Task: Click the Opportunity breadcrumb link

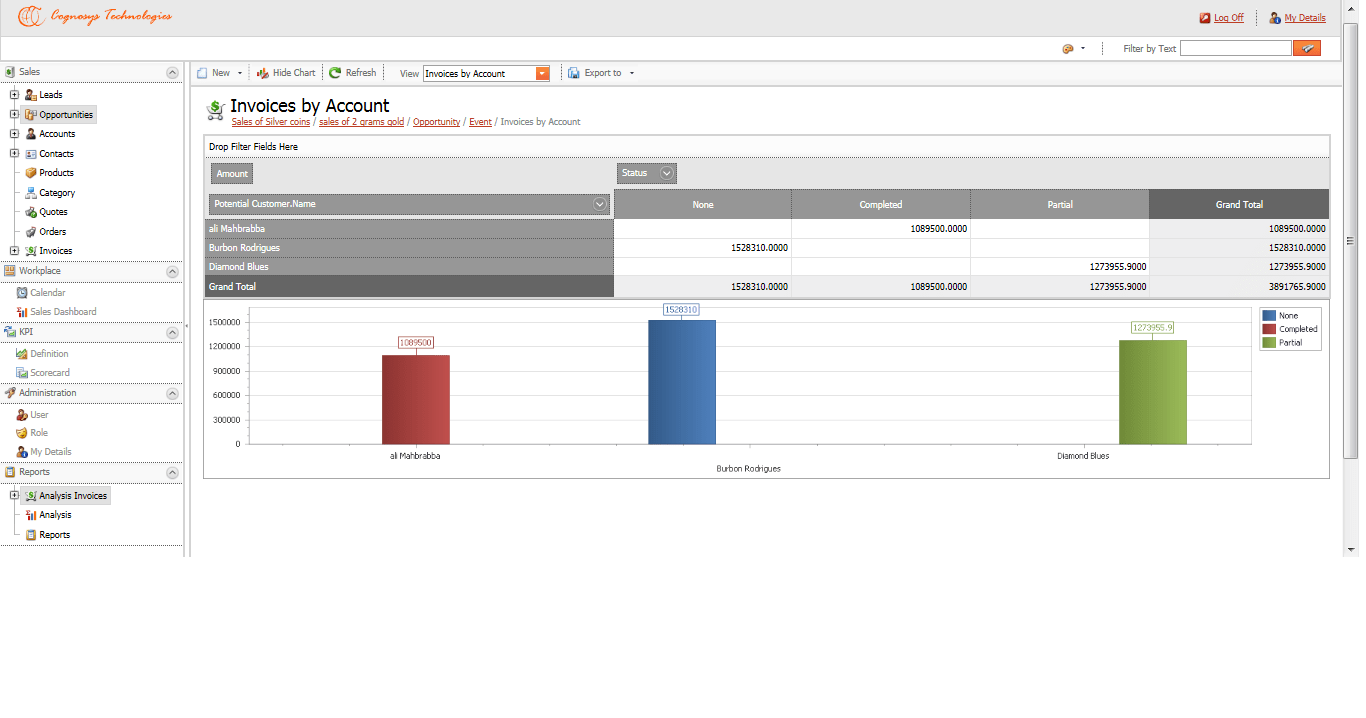Action: click(436, 122)
